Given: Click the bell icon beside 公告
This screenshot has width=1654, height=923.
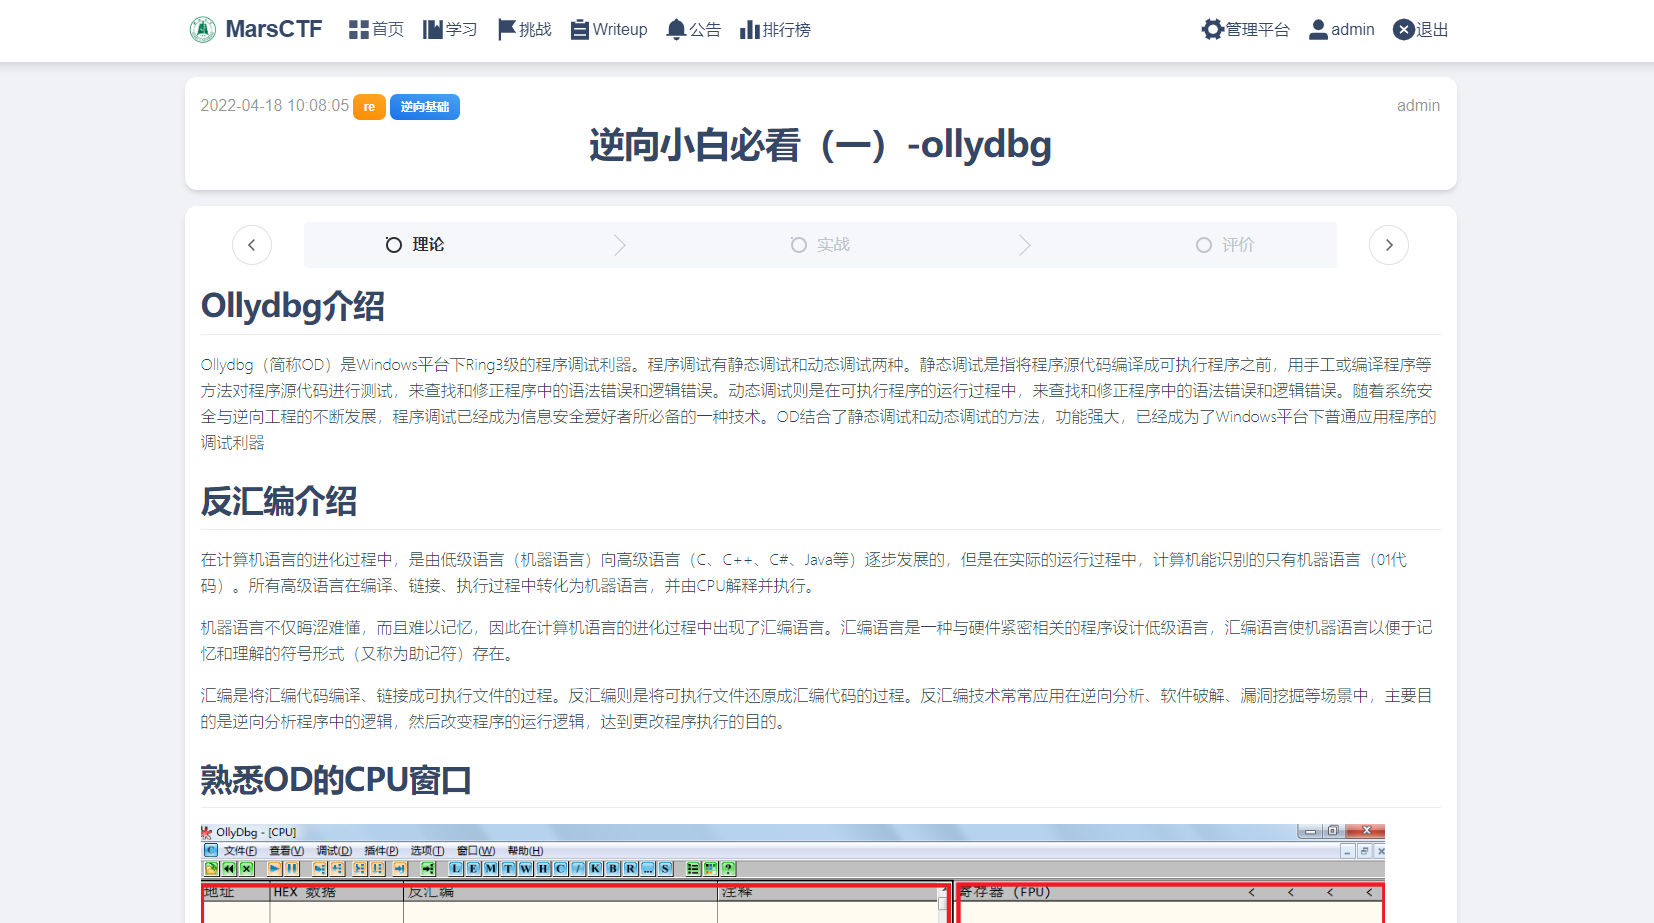Looking at the screenshot, I should tap(676, 29).
